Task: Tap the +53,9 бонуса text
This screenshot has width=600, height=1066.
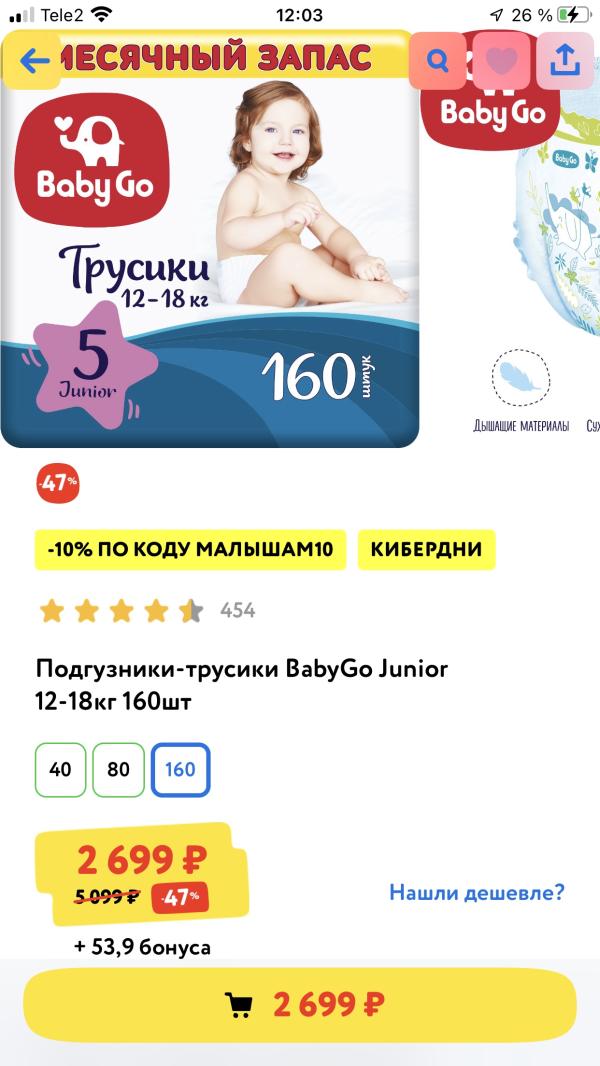Action: [x=143, y=947]
